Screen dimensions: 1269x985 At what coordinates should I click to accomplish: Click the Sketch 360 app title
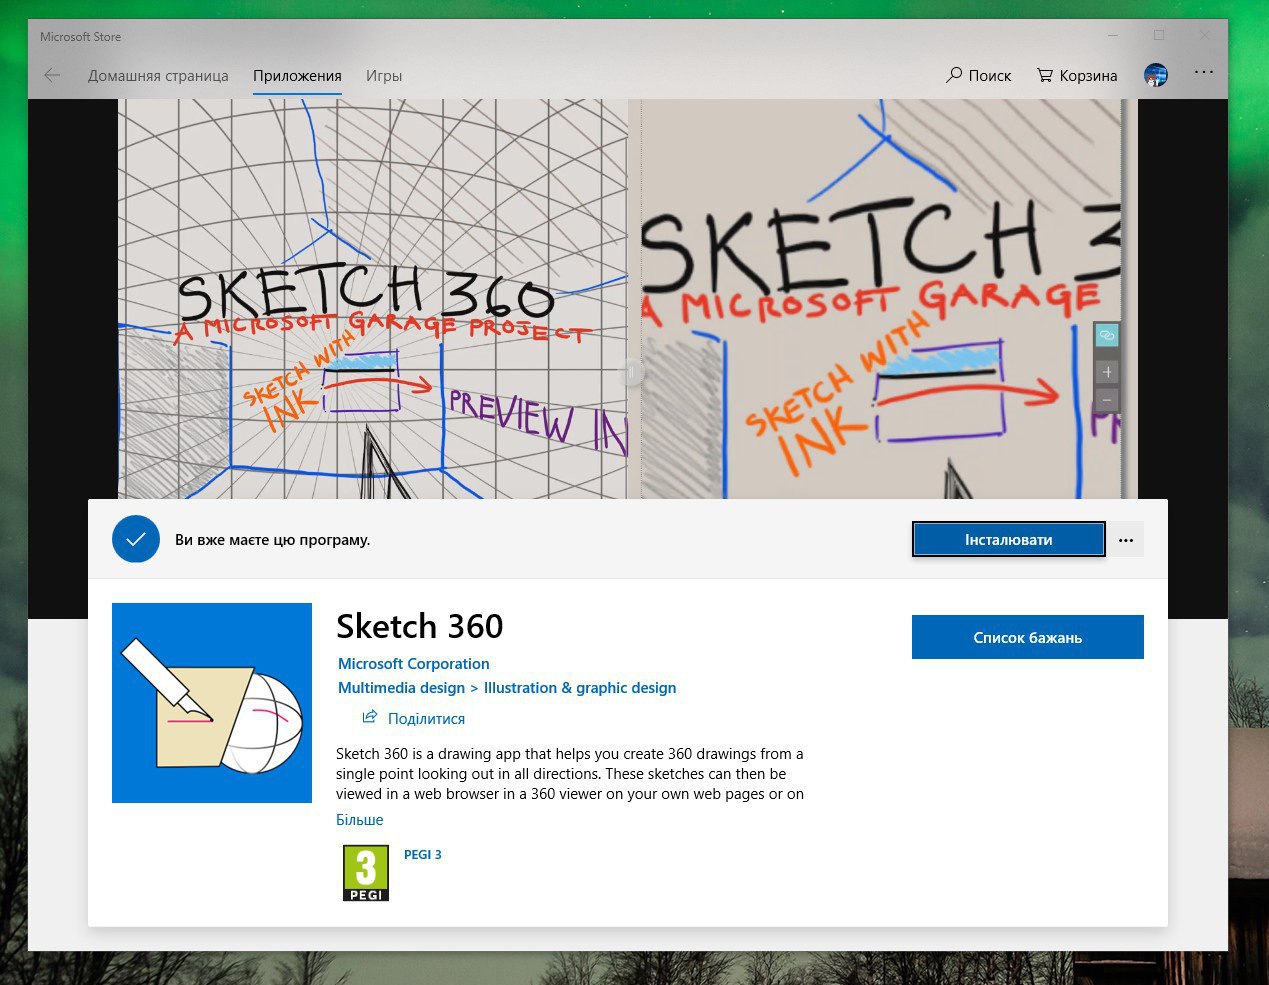pyautogui.click(x=420, y=626)
